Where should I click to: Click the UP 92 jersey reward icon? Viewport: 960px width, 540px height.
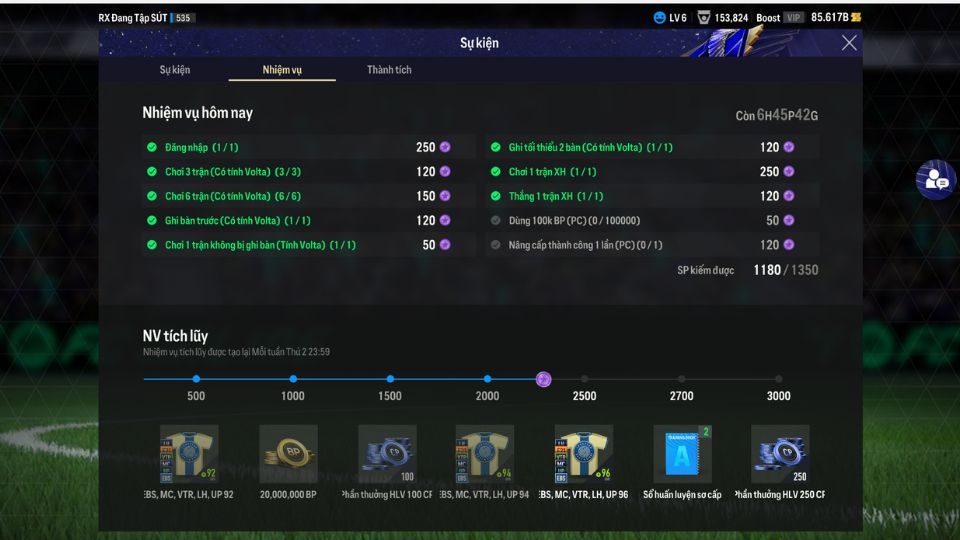(189, 454)
